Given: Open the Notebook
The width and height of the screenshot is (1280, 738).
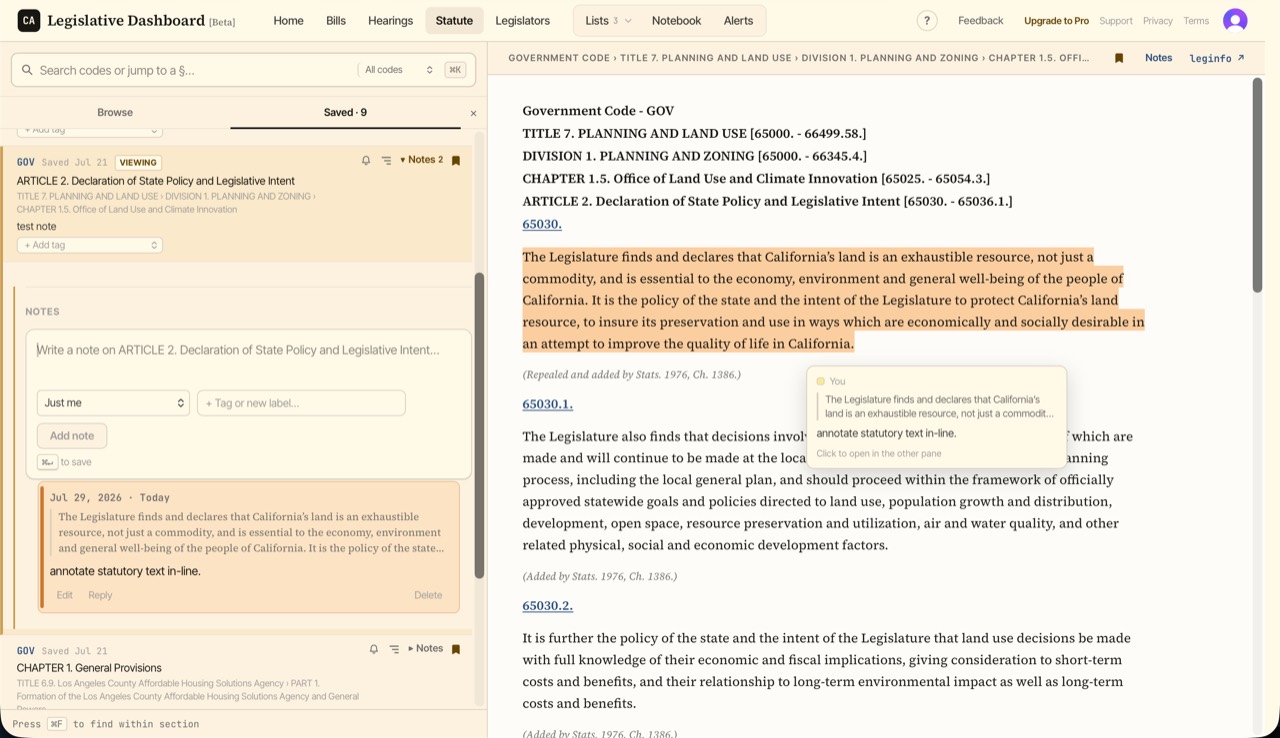Looking at the screenshot, I should tap(676, 20).
